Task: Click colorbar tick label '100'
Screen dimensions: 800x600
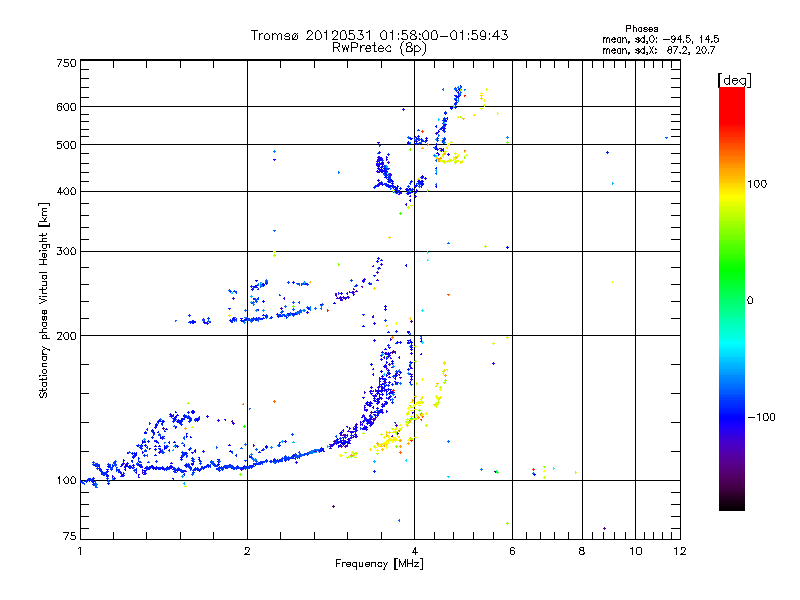Action: 757,184
